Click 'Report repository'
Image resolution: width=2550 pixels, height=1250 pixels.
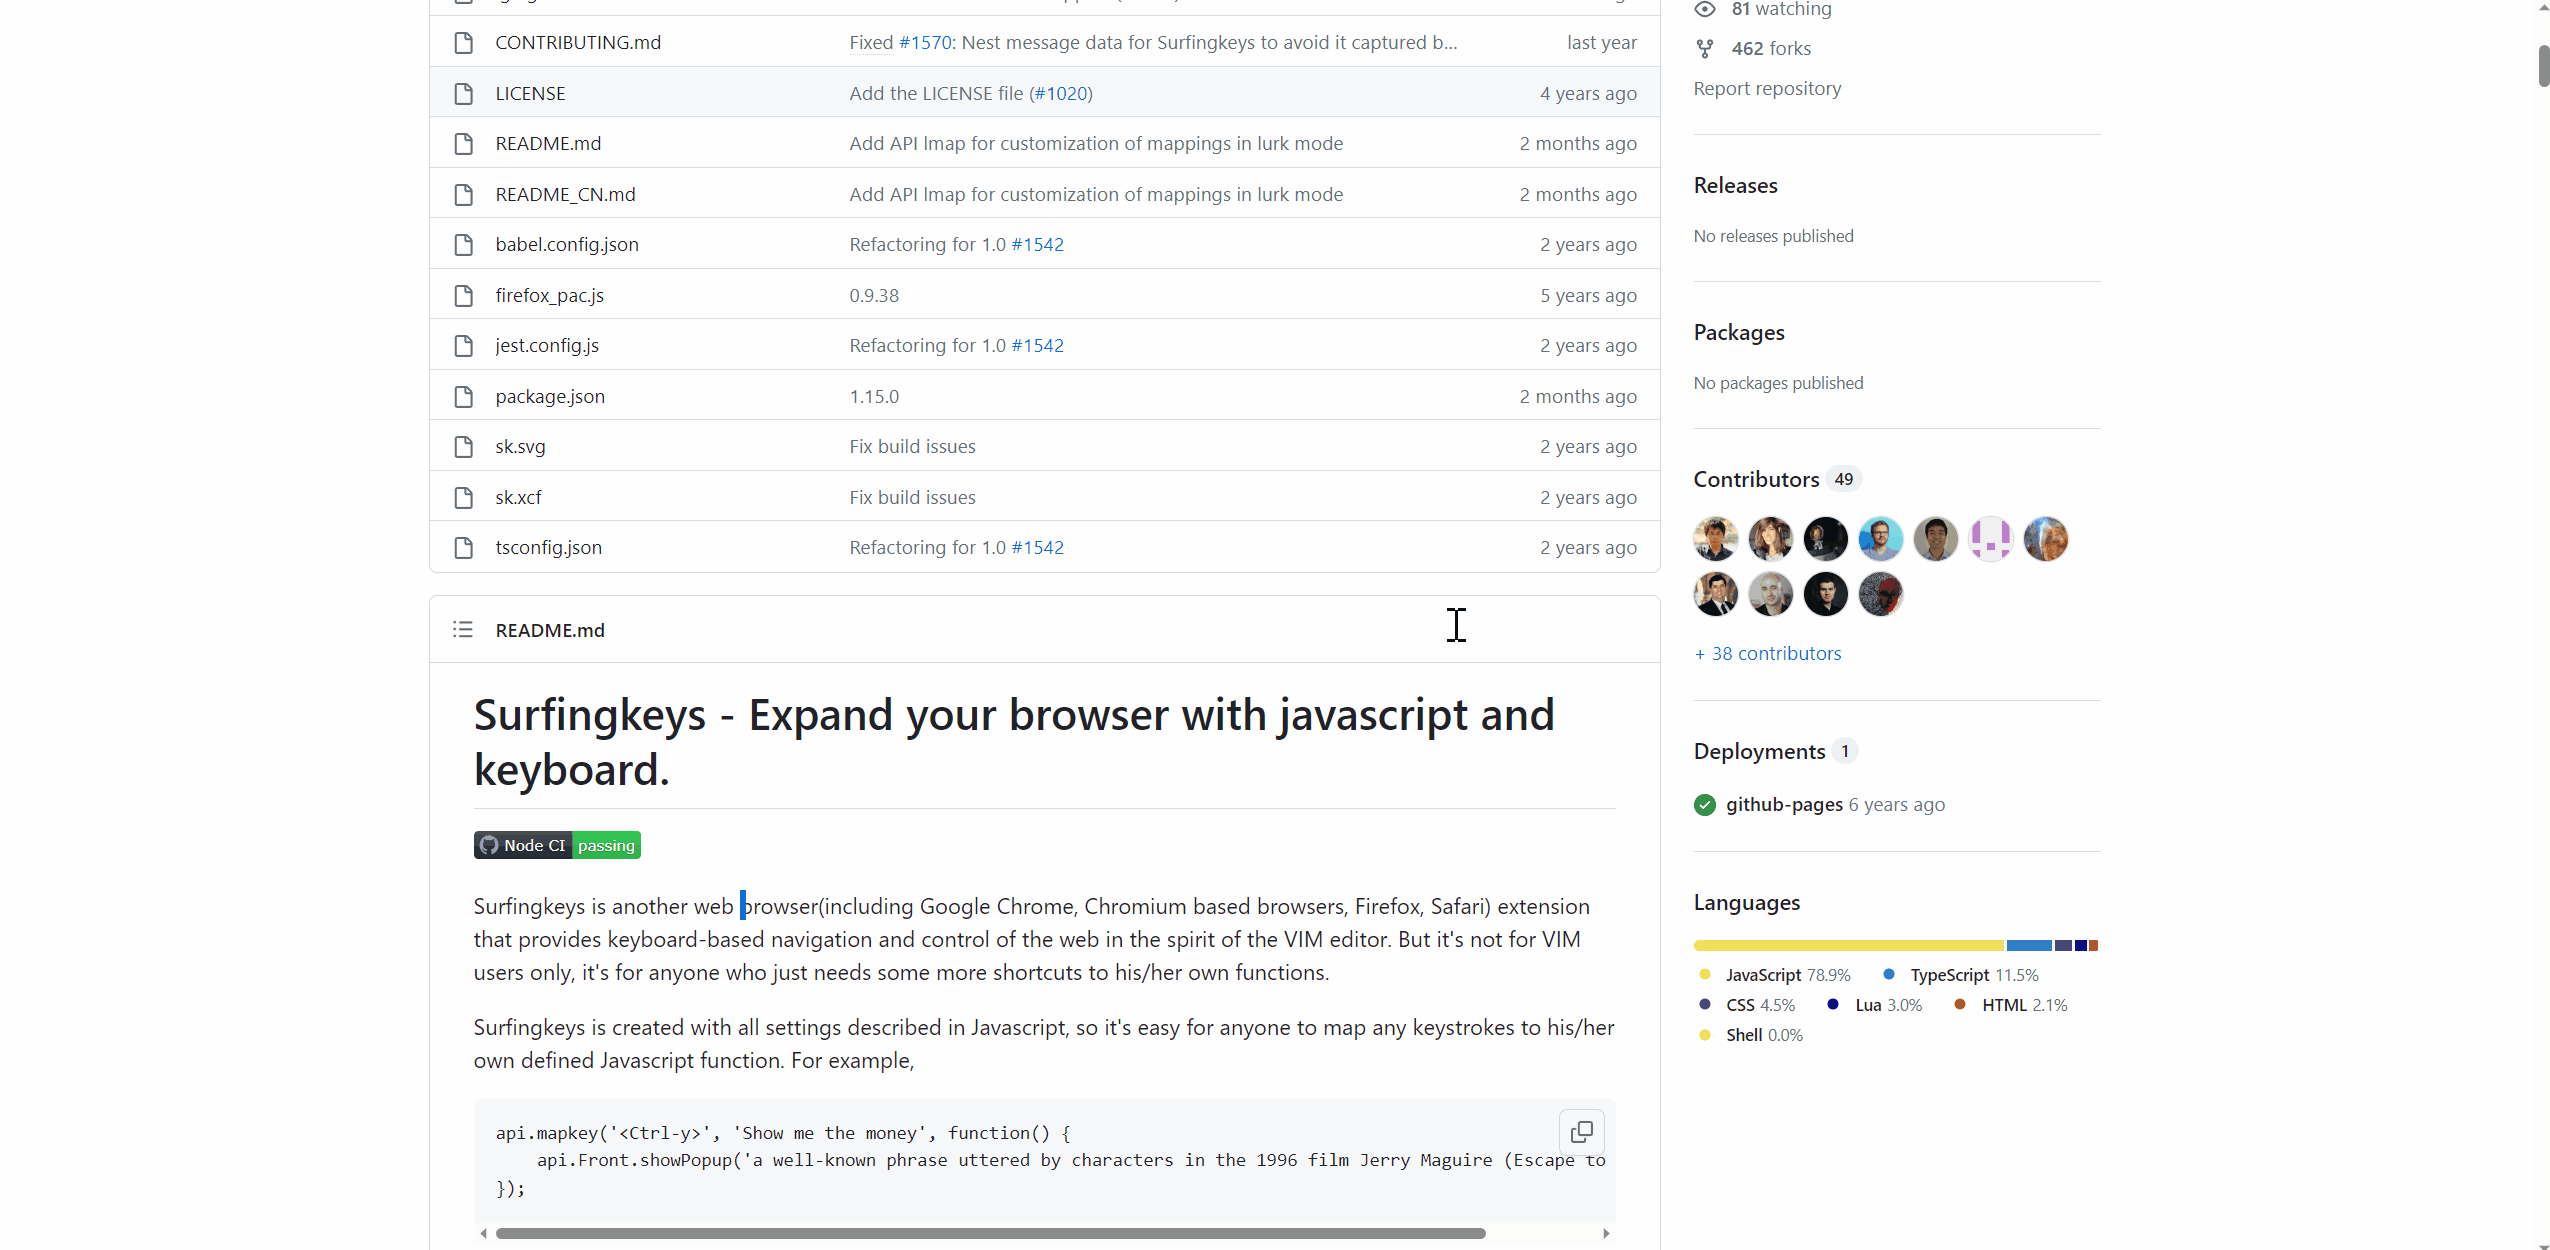click(1766, 88)
